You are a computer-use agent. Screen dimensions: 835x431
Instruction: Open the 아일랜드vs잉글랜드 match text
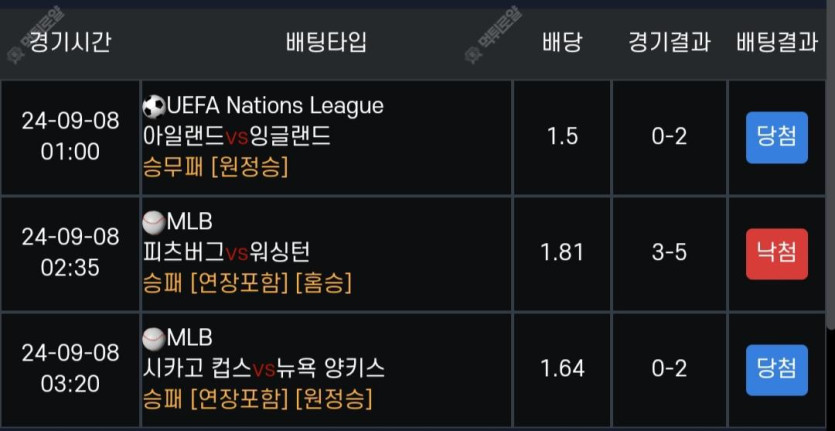coord(237,137)
